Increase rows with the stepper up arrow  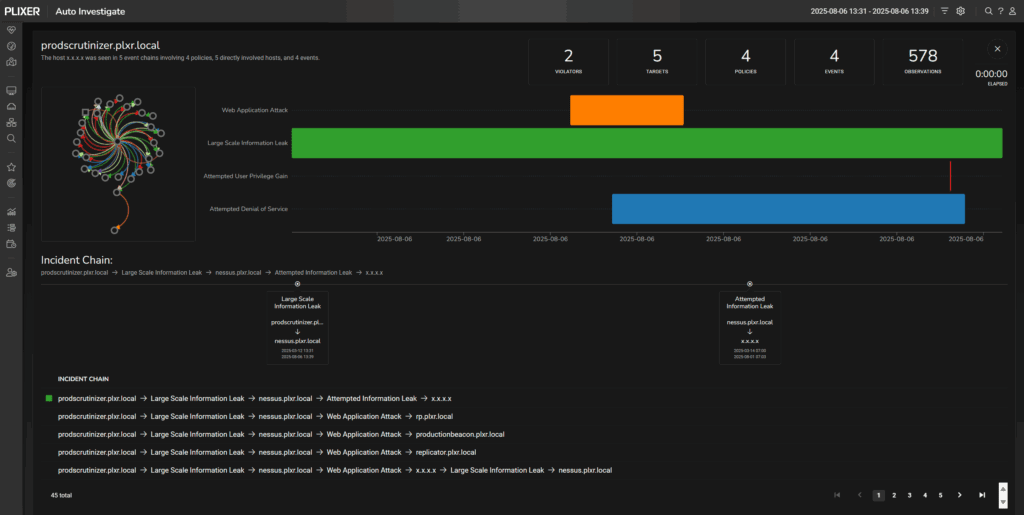(x=1004, y=488)
